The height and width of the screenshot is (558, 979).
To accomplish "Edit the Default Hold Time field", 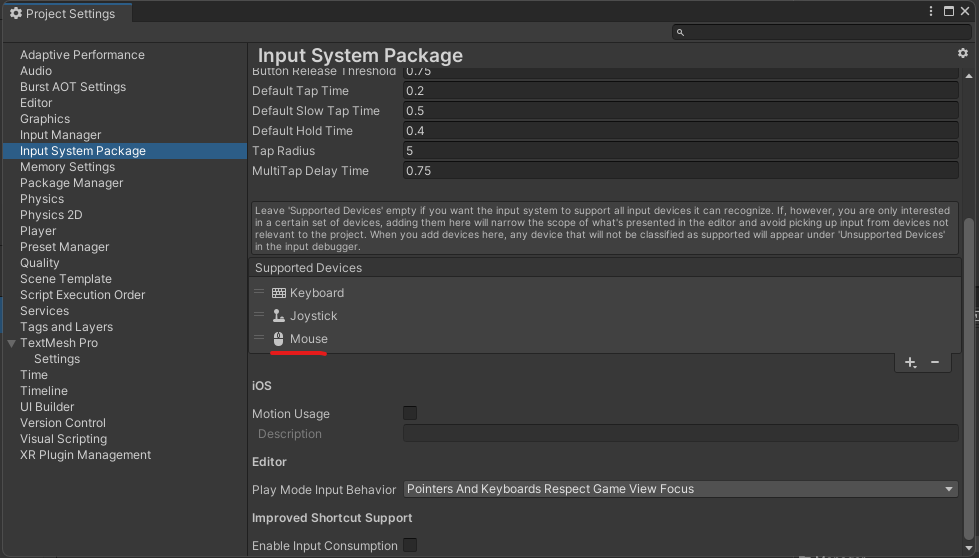I will tap(681, 130).
